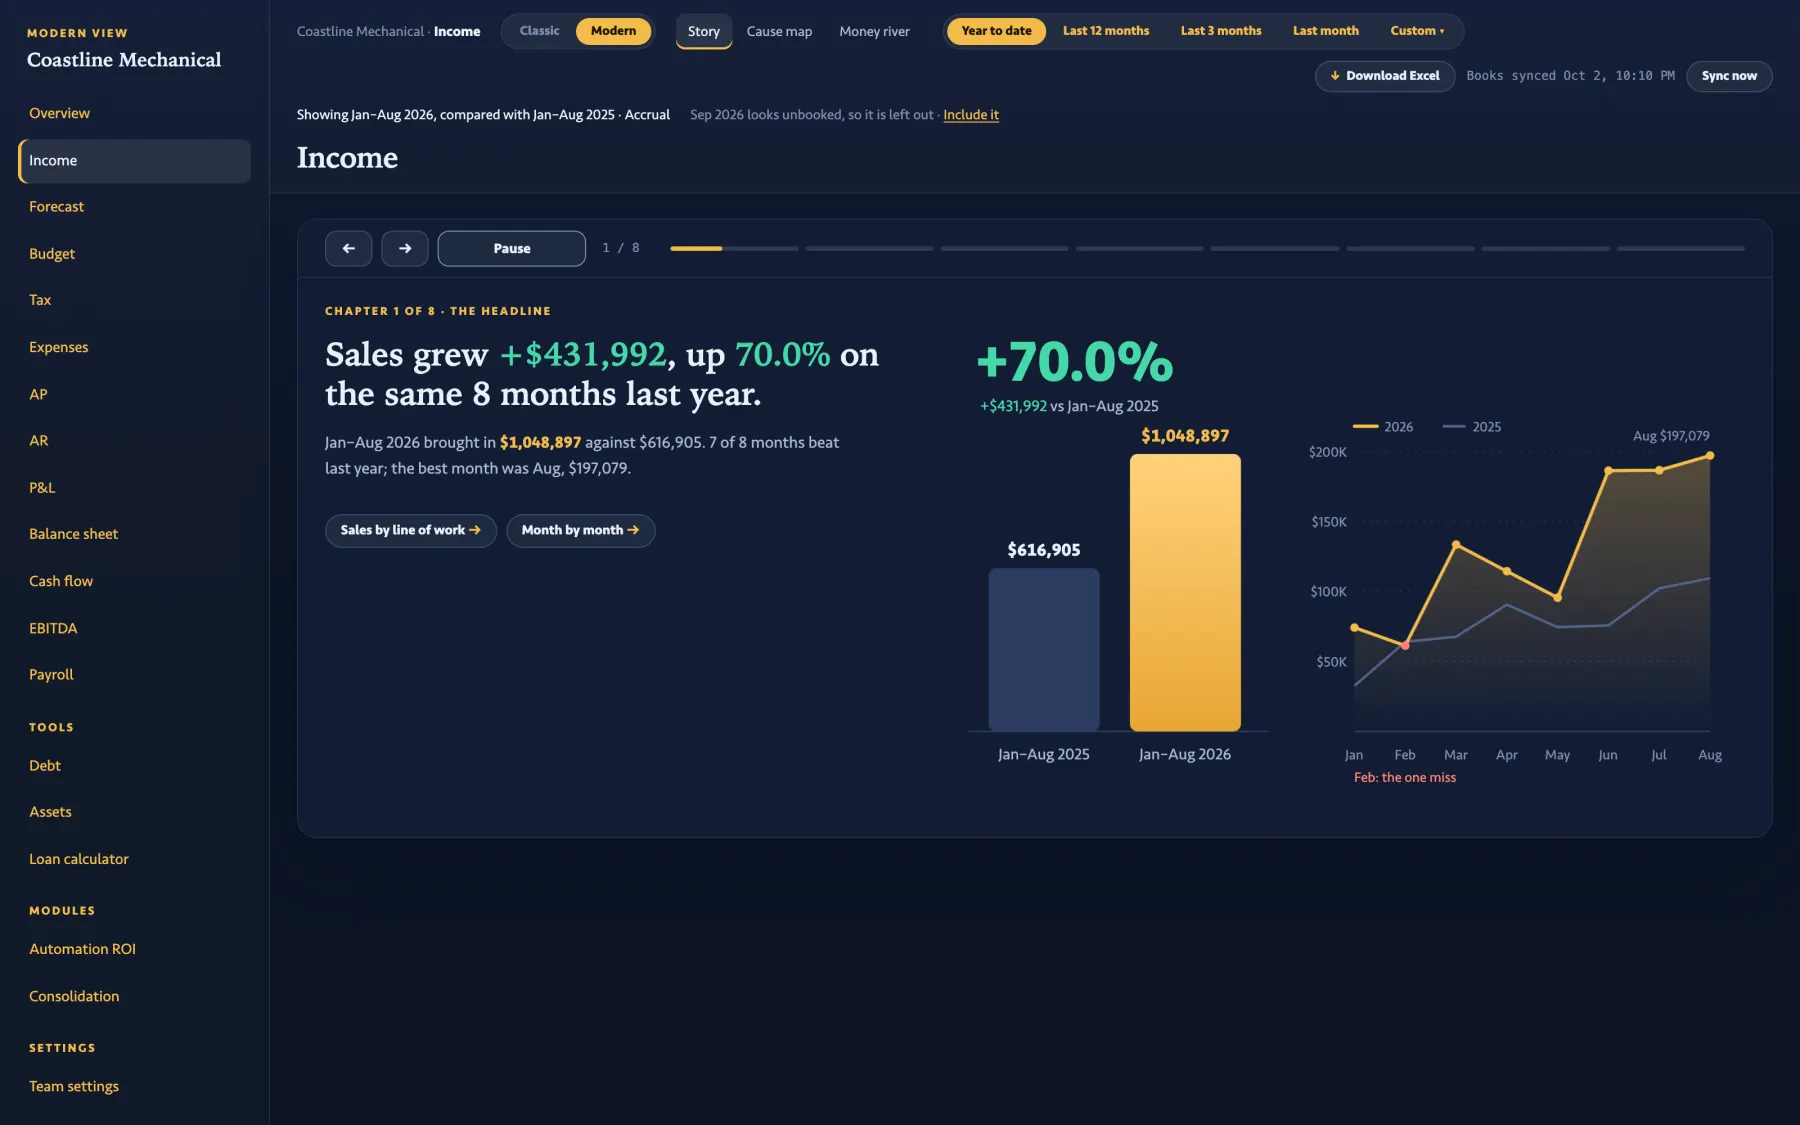Select Modern view toggle
1800x1125 pixels.
click(613, 31)
